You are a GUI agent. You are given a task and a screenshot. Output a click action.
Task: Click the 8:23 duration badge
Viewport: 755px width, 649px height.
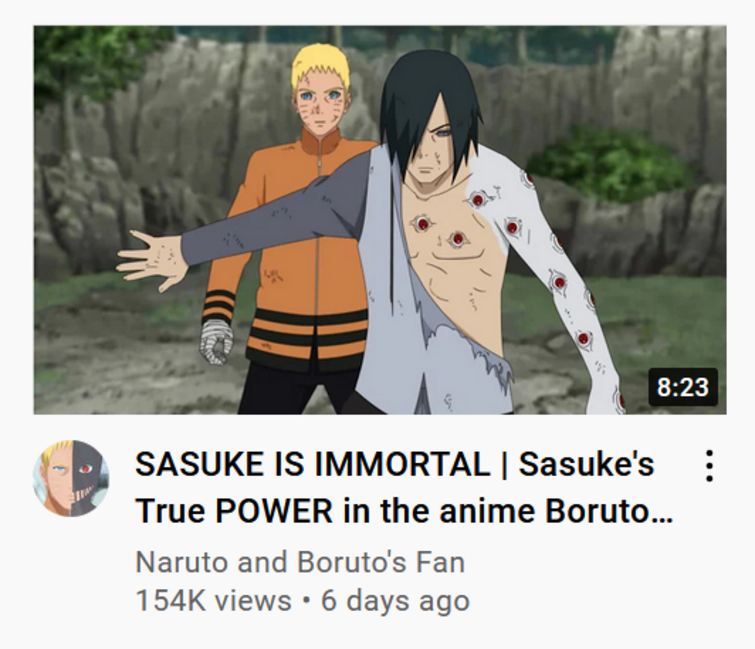click(x=683, y=387)
